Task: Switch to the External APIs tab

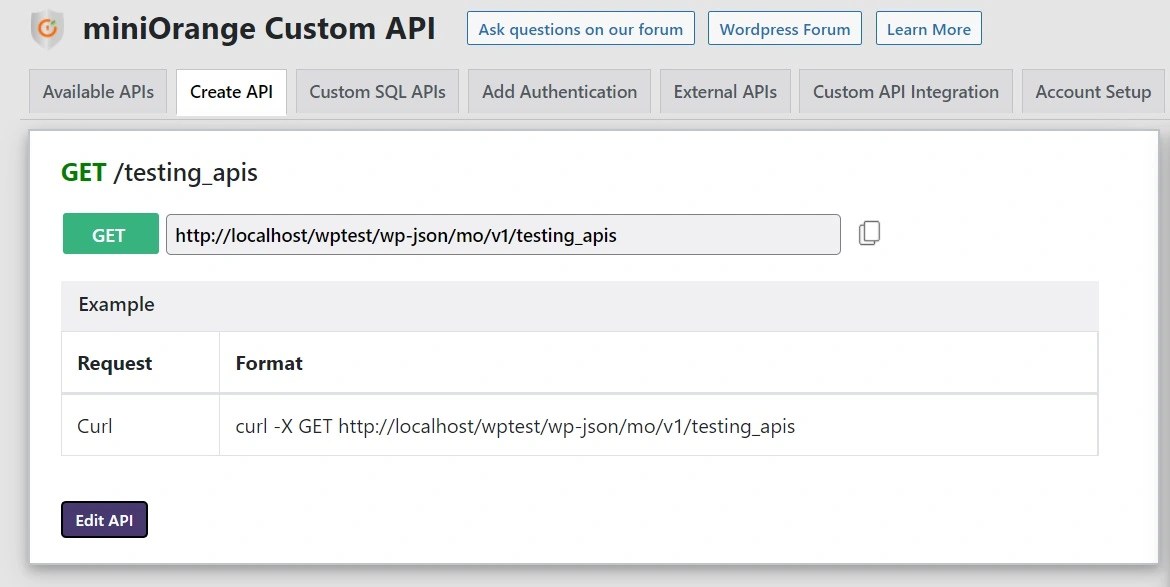Action: [725, 91]
